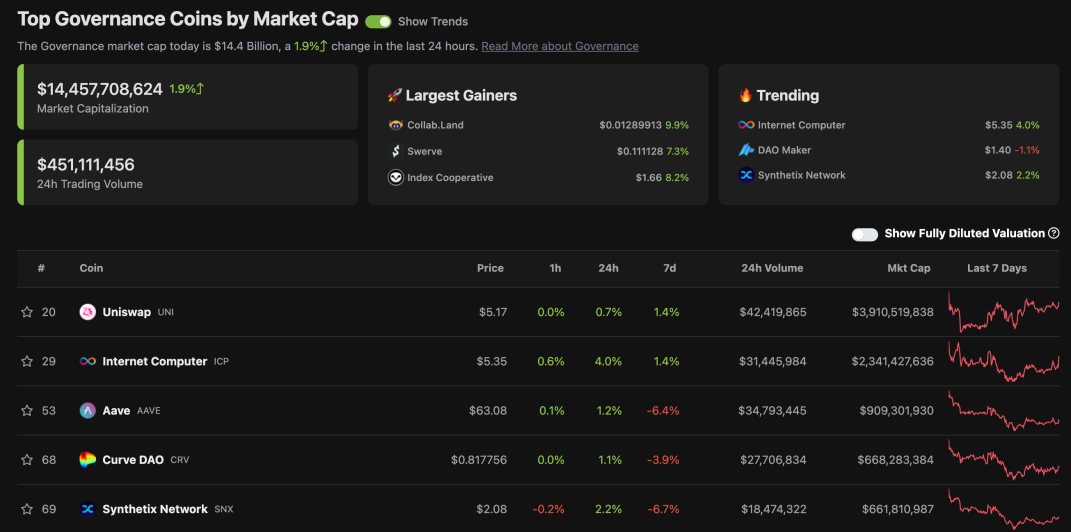Screen dimensions: 1071x532
Task: Click the fire icon beside Trending
Action: [745, 96]
